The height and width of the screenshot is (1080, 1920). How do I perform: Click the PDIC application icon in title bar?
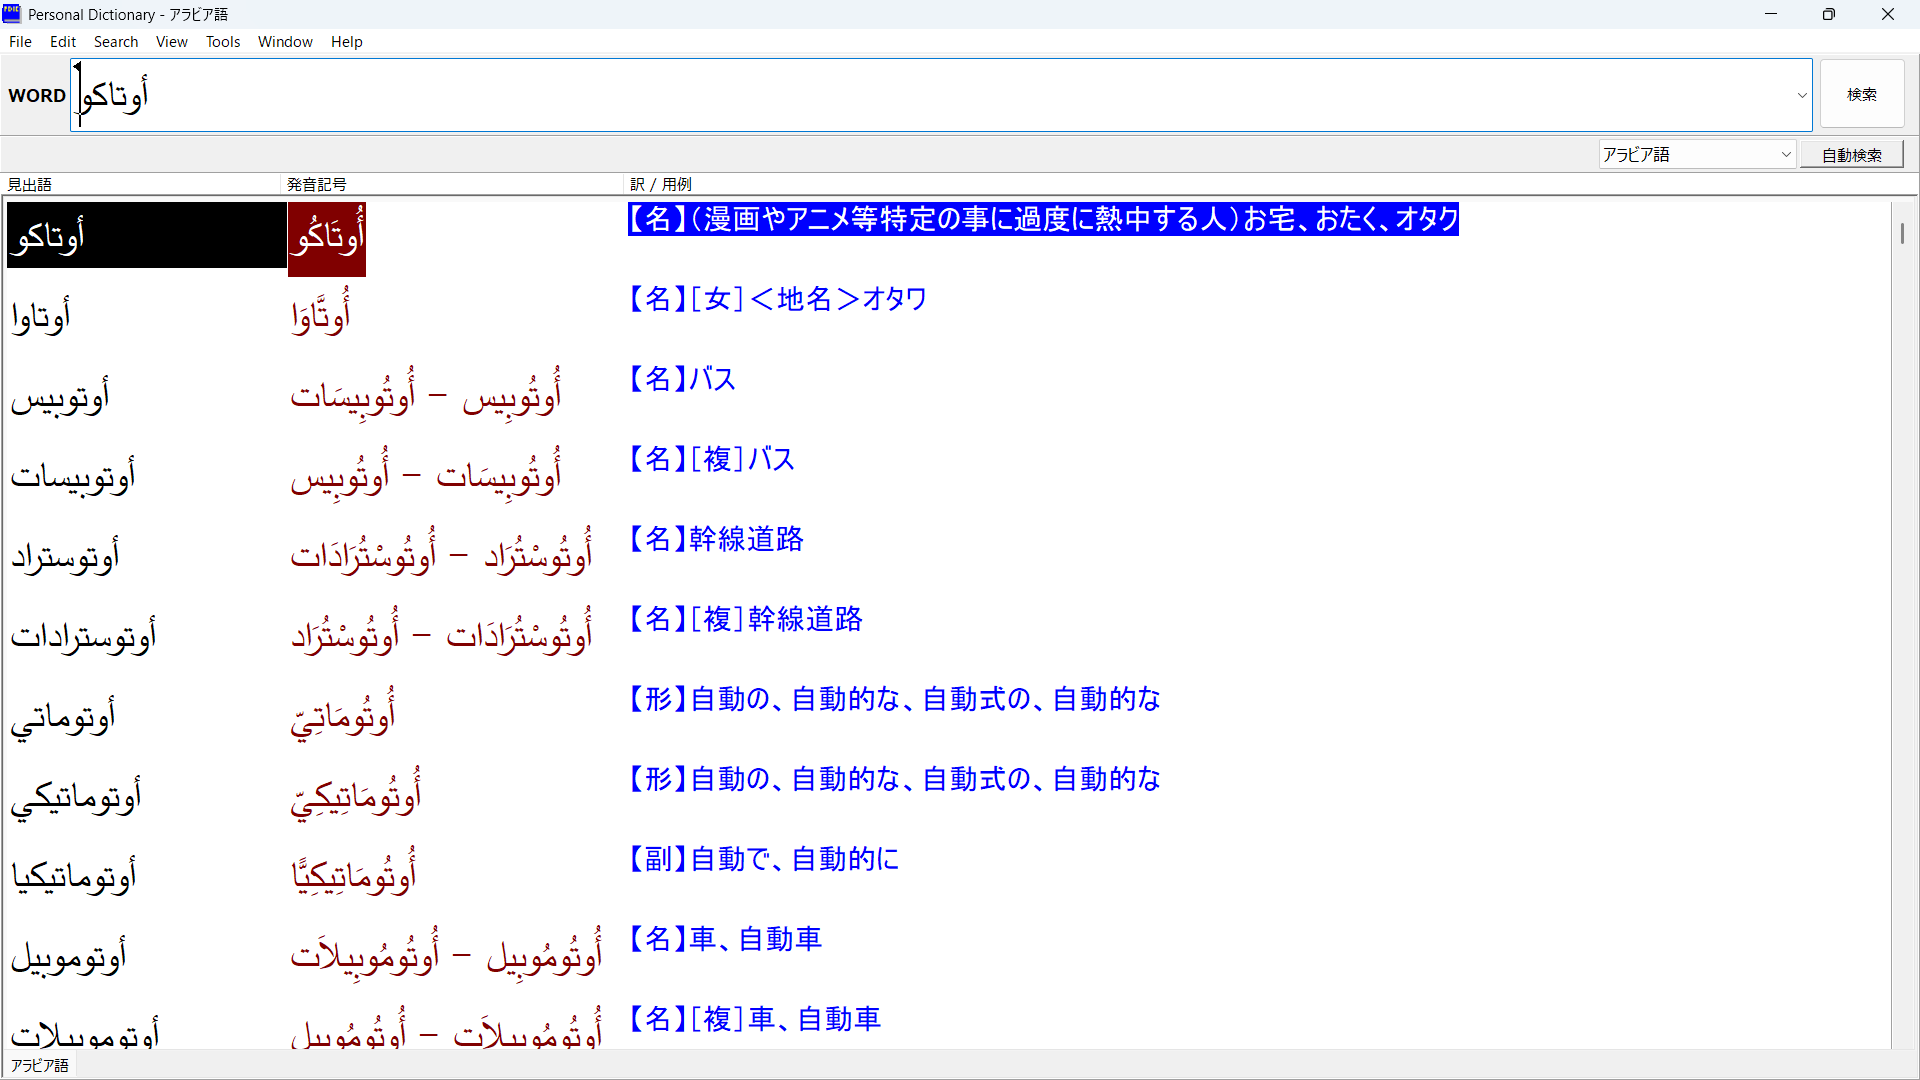pos(13,13)
